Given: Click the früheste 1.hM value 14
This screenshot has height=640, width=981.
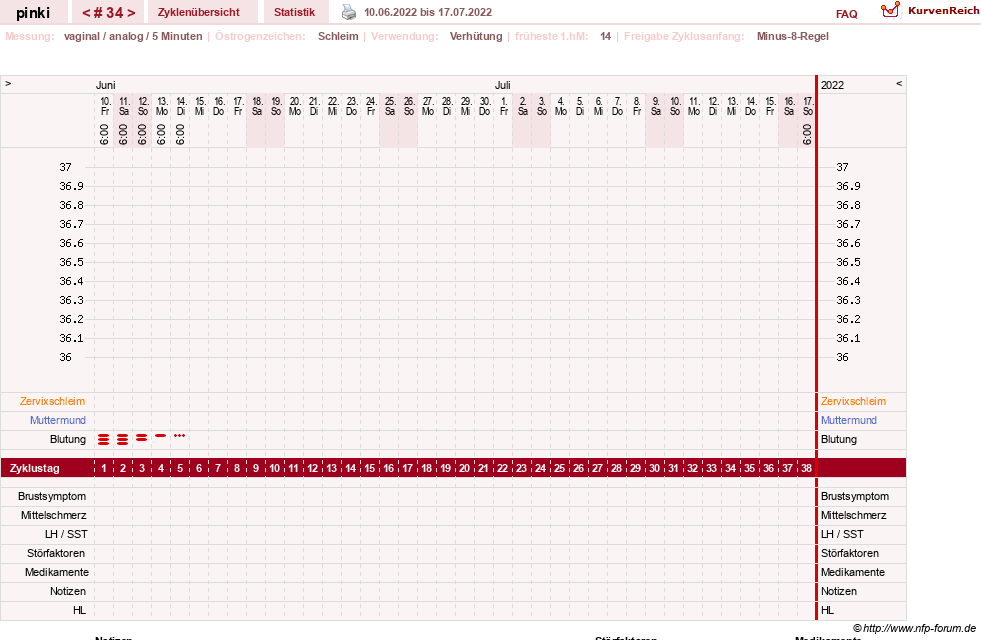Looking at the screenshot, I should (x=606, y=36).
